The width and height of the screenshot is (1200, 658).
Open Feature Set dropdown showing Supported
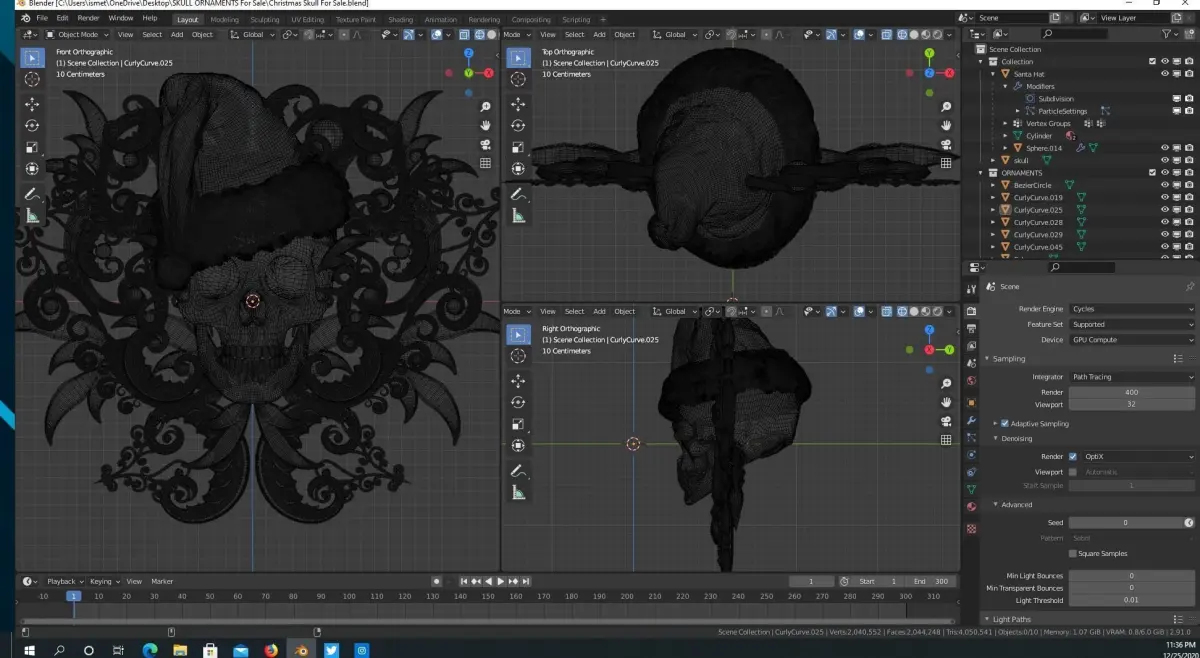click(x=1132, y=324)
